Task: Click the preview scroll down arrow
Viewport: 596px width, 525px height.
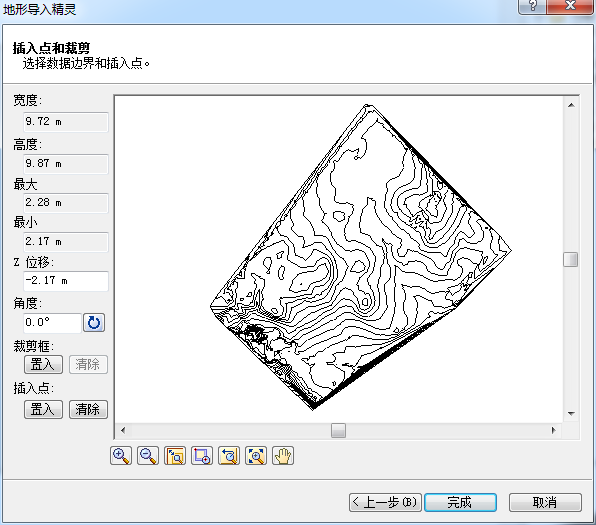Action: (x=571, y=414)
